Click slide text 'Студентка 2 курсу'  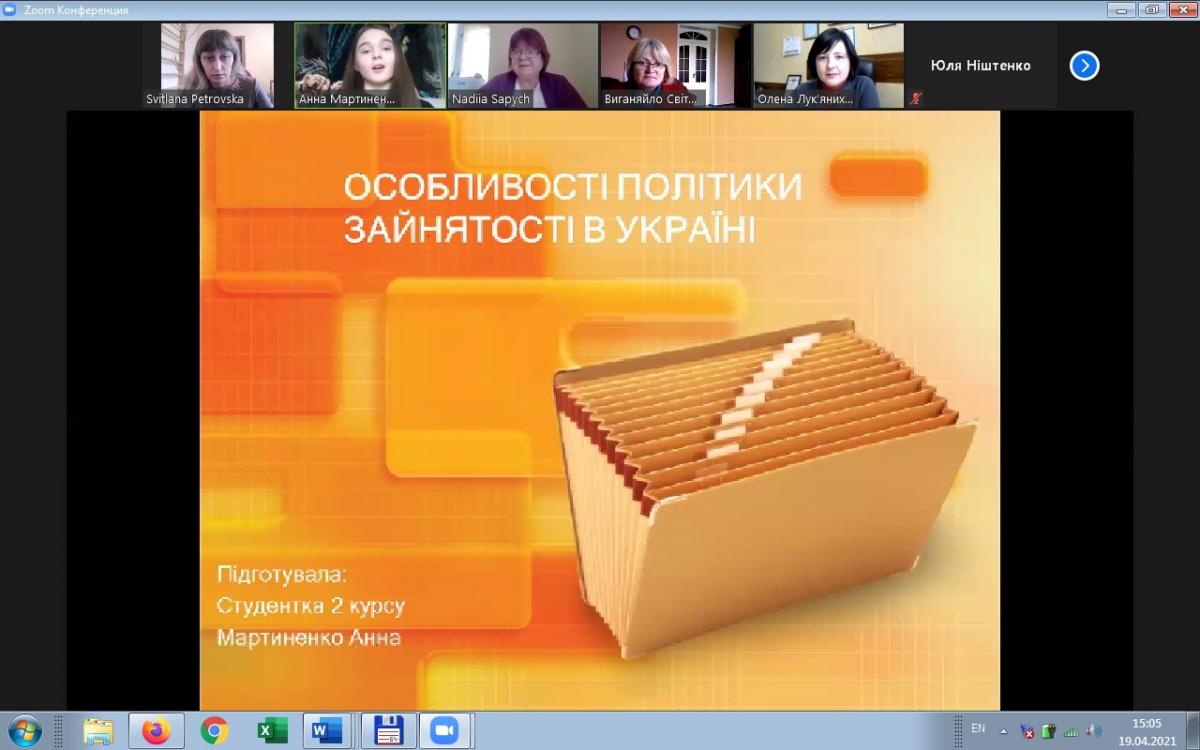(311, 607)
